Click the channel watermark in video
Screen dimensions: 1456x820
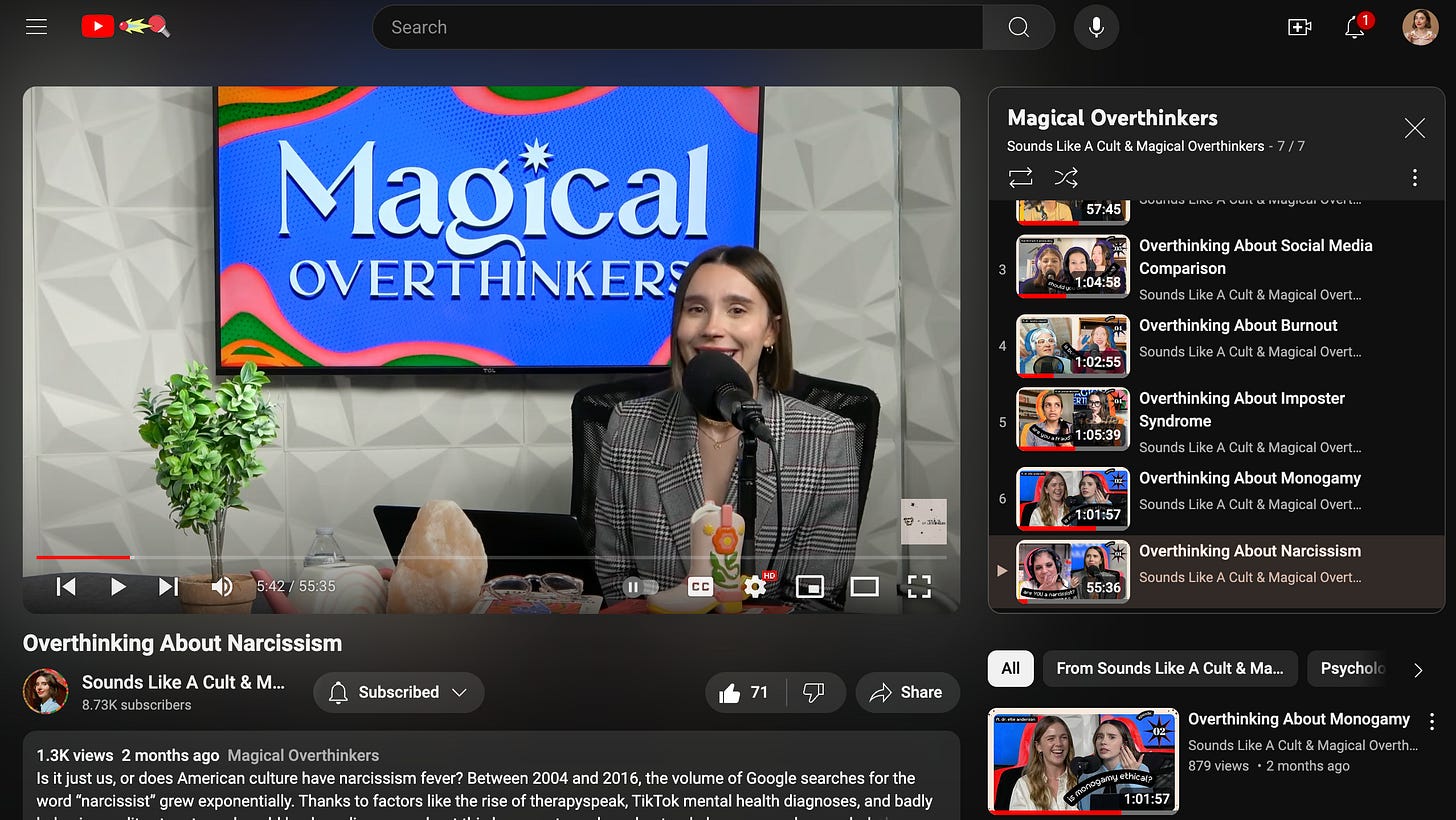[x=923, y=521]
